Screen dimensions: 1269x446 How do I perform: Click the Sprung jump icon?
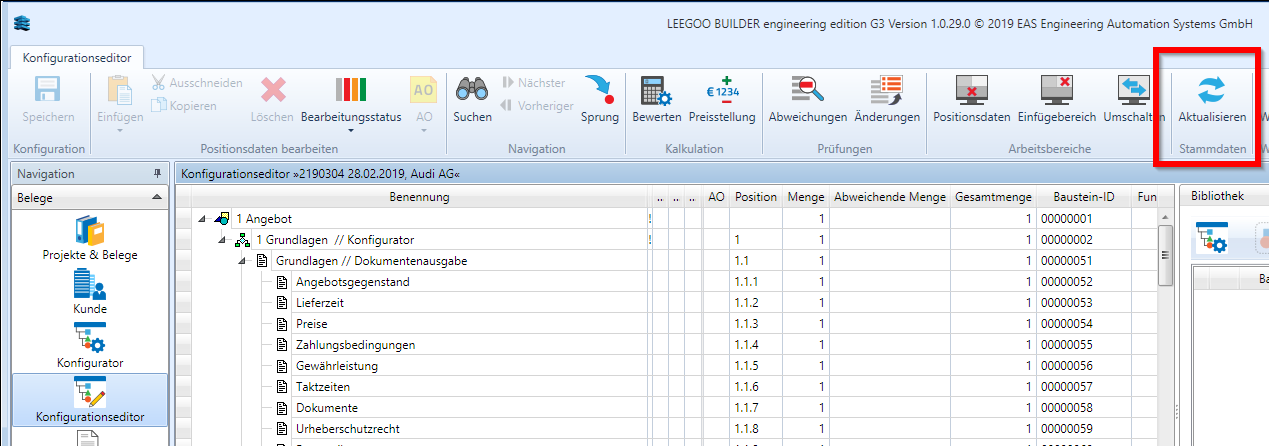600,90
